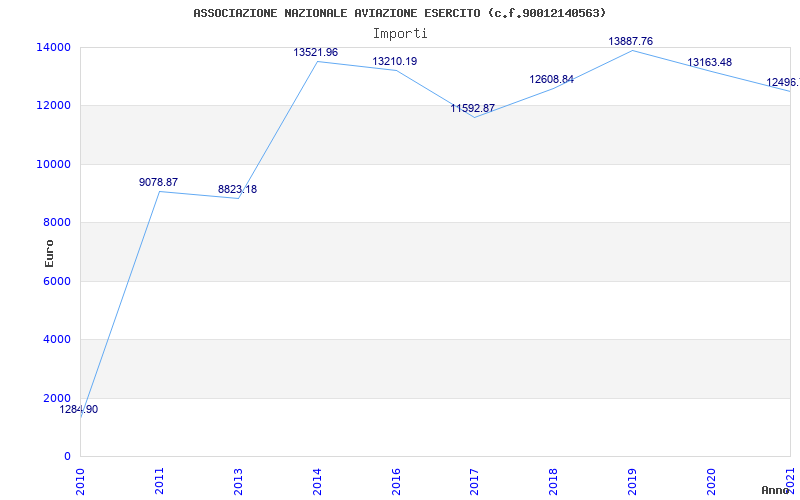Click the x-axis year 2011
This screenshot has height=500, width=800.
(159, 481)
